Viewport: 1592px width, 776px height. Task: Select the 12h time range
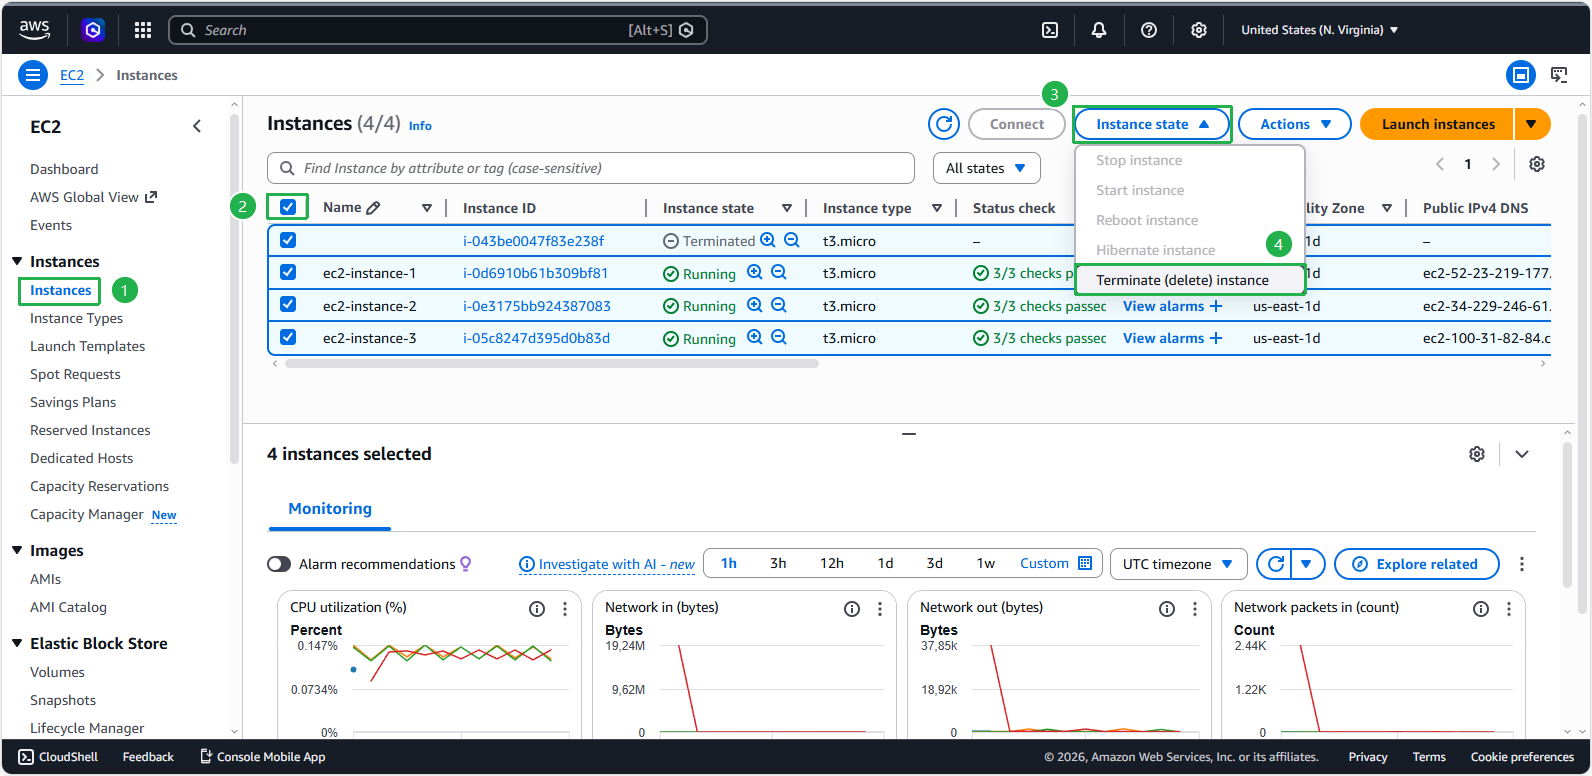832,564
